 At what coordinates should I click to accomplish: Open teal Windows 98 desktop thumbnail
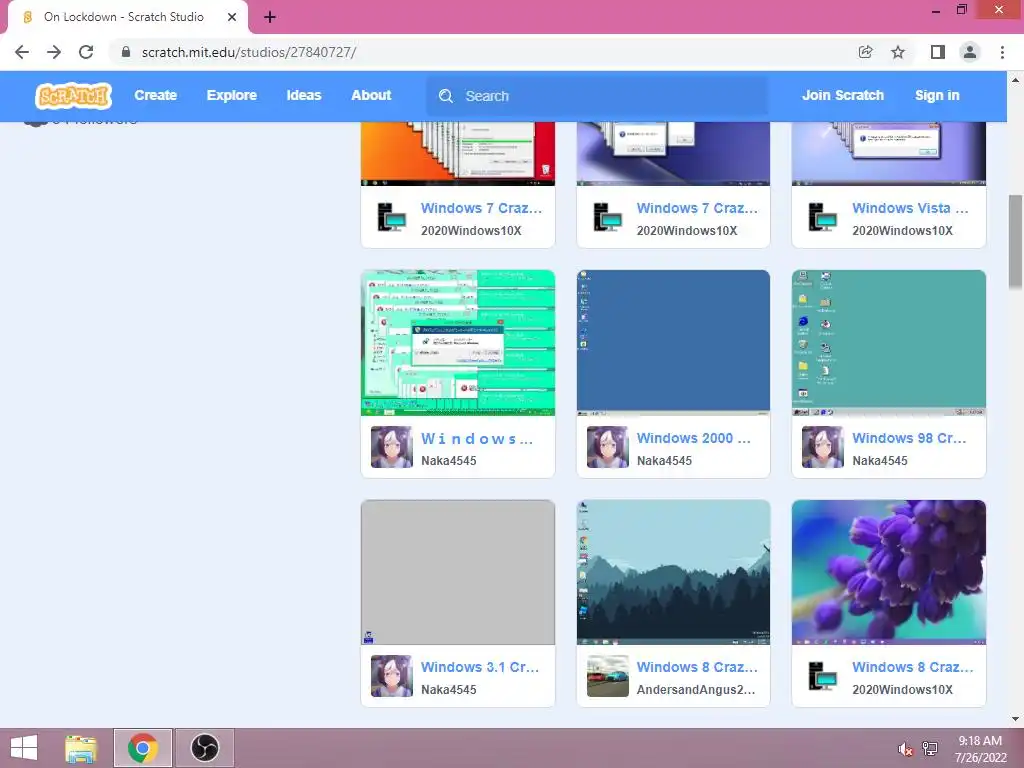[889, 343]
